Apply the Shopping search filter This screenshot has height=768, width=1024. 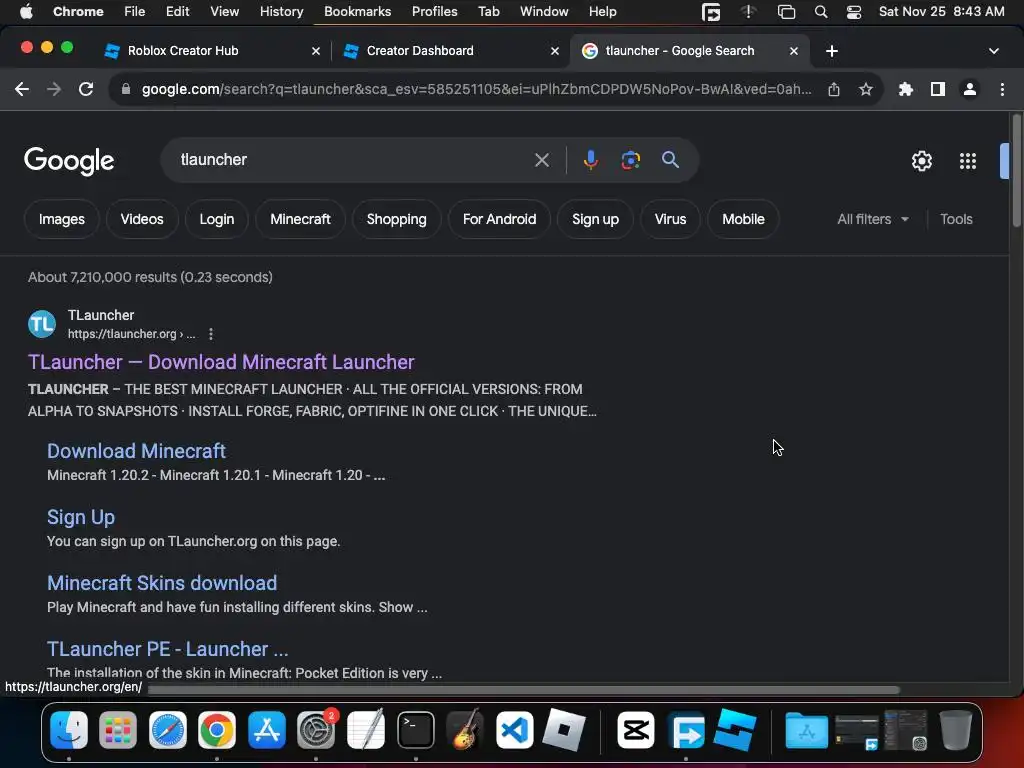tap(396, 219)
